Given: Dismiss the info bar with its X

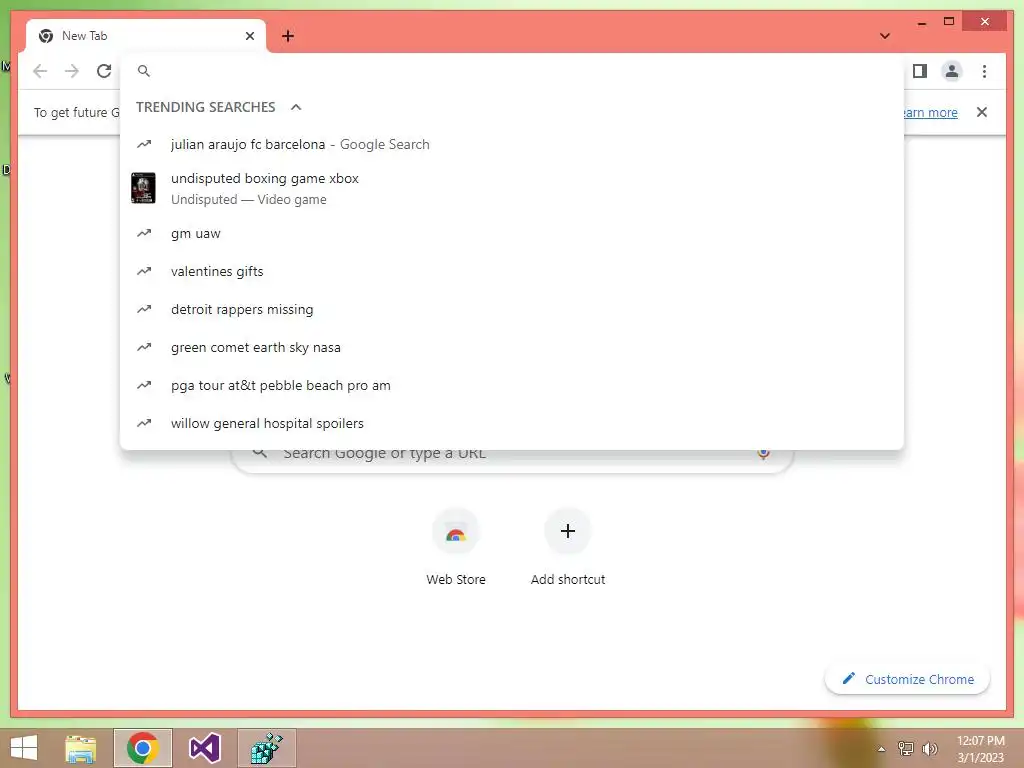Looking at the screenshot, I should tap(982, 112).
